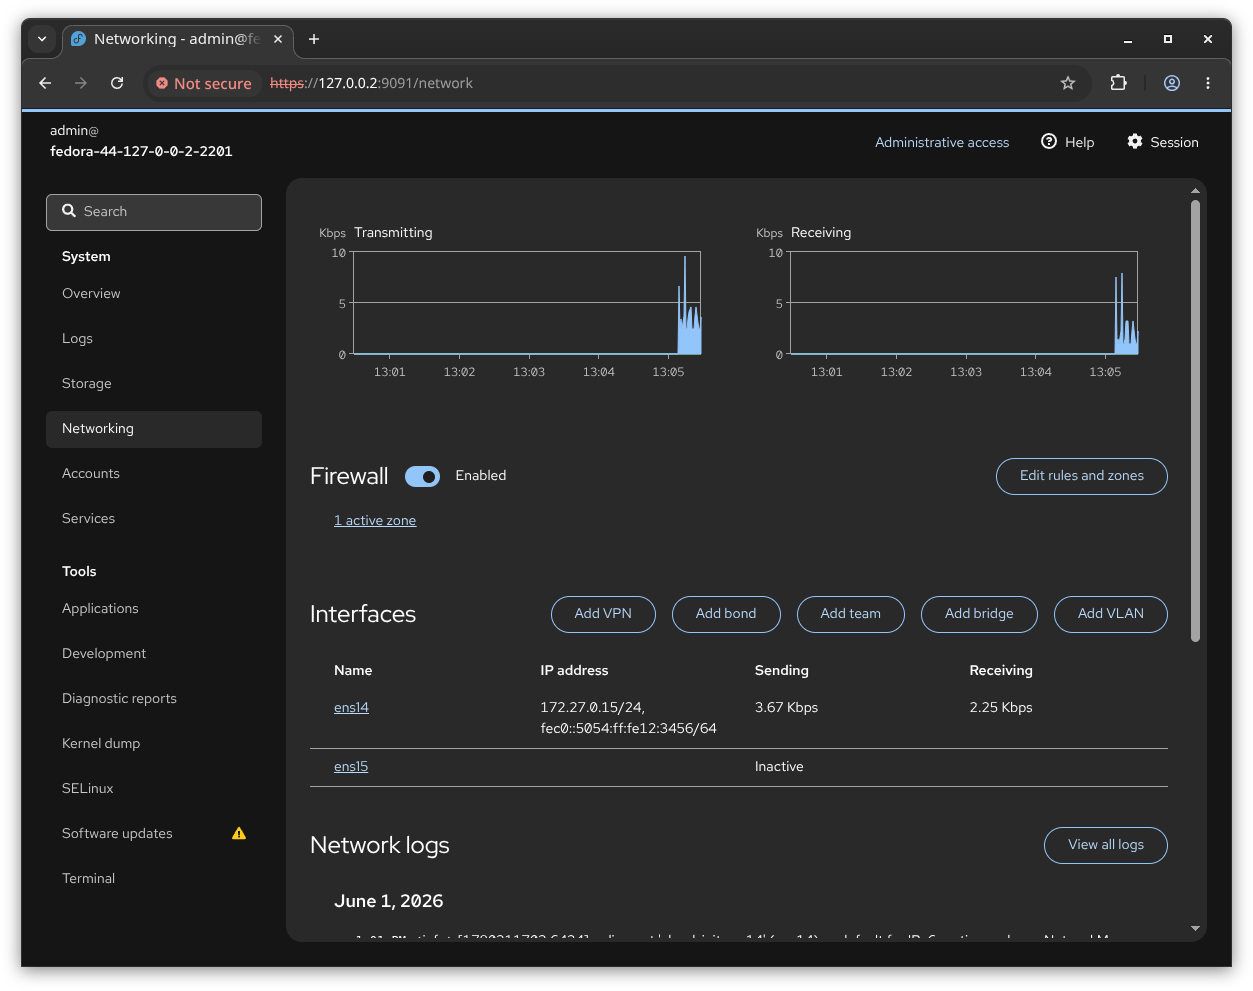Click Add VLAN button

(1111, 614)
